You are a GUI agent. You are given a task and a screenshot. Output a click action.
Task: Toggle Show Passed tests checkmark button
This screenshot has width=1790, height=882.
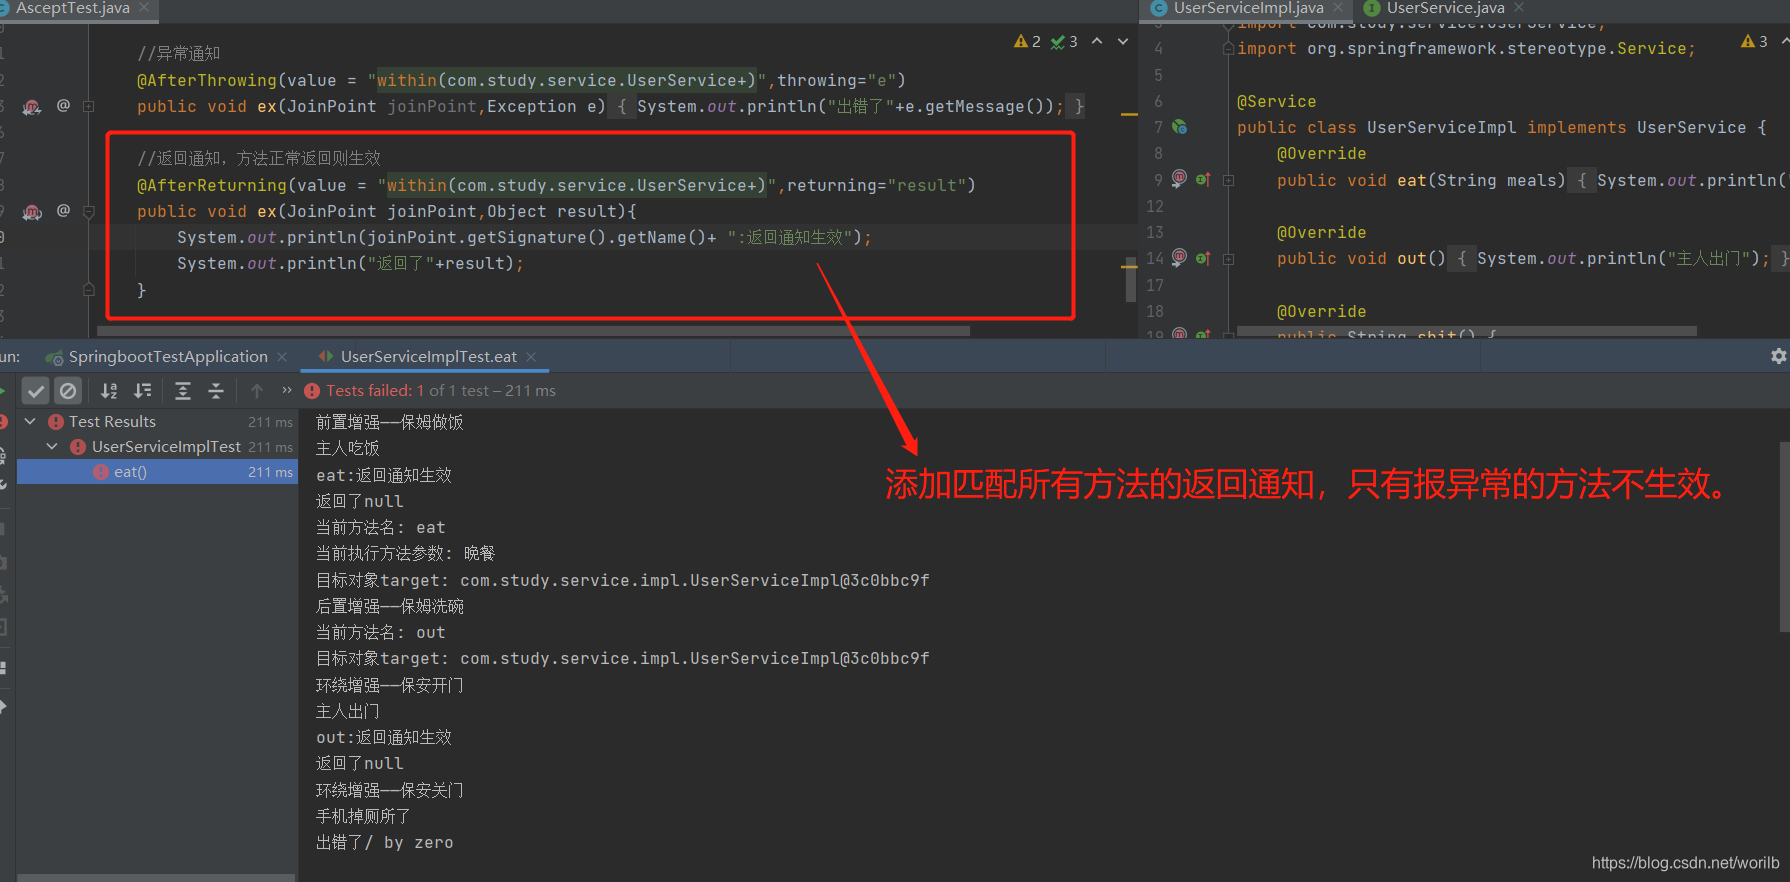(36, 391)
